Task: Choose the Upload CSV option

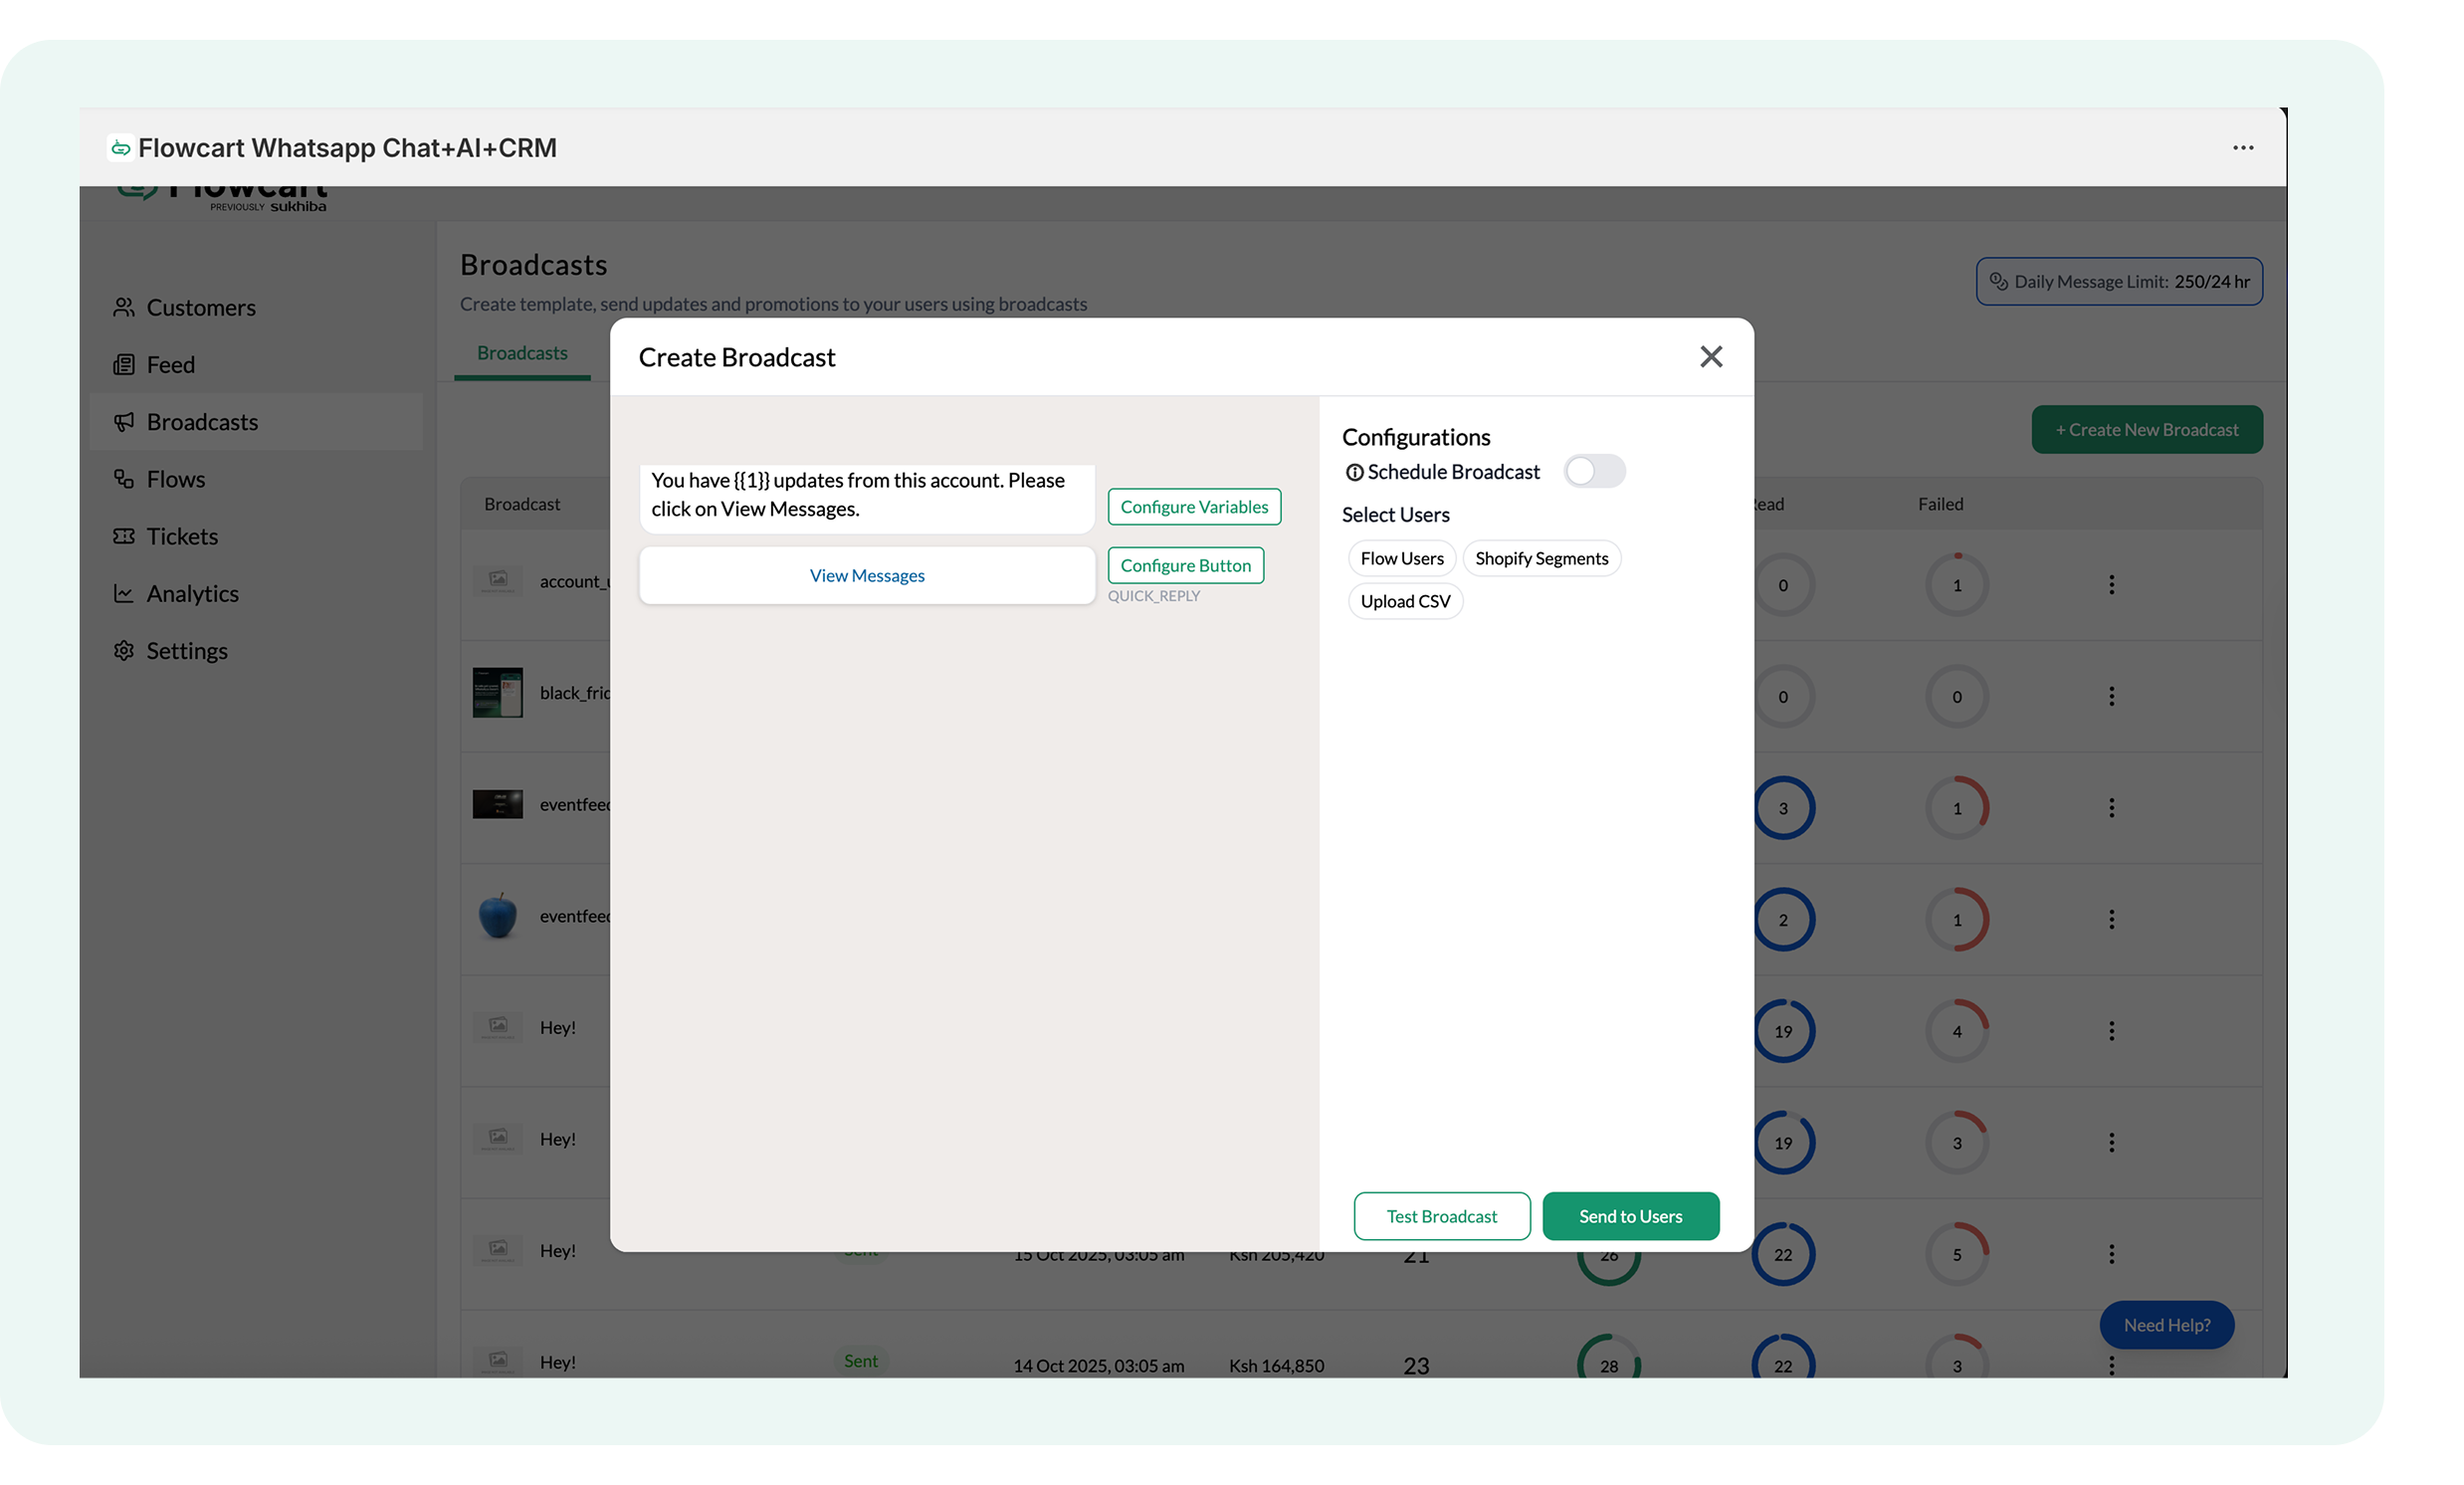Action: click(1404, 601)
